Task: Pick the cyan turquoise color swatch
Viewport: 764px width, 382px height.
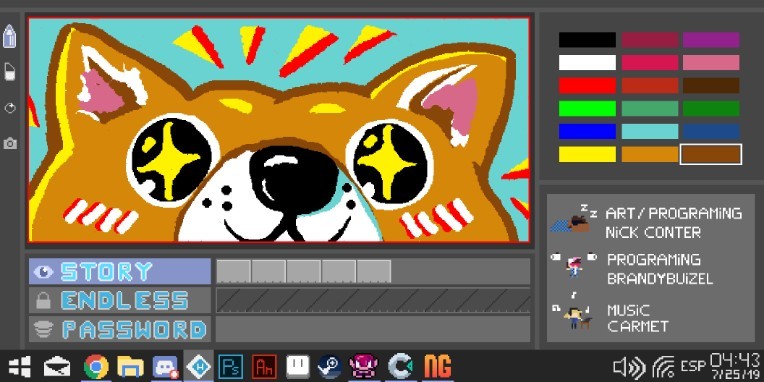Action: point(650,131)
